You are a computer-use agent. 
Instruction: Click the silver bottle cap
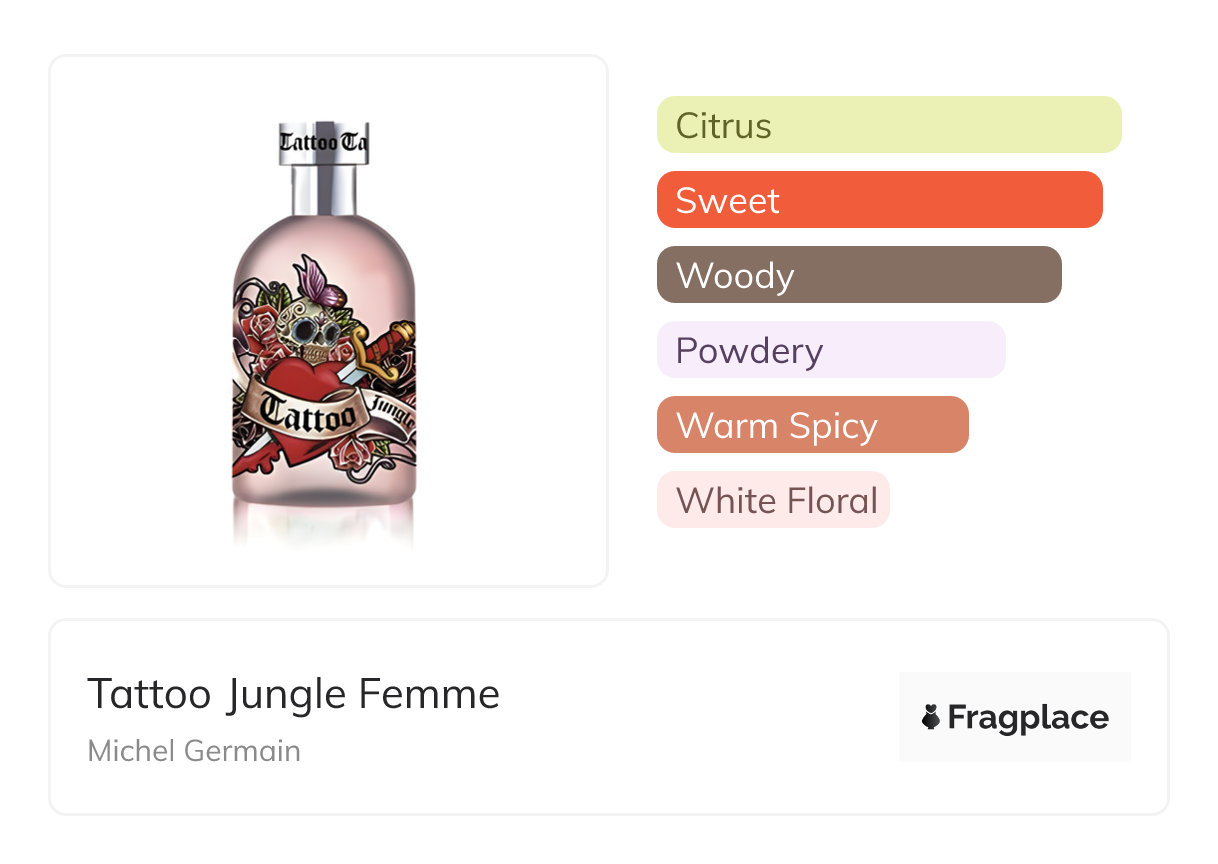(x=324, y=185)
